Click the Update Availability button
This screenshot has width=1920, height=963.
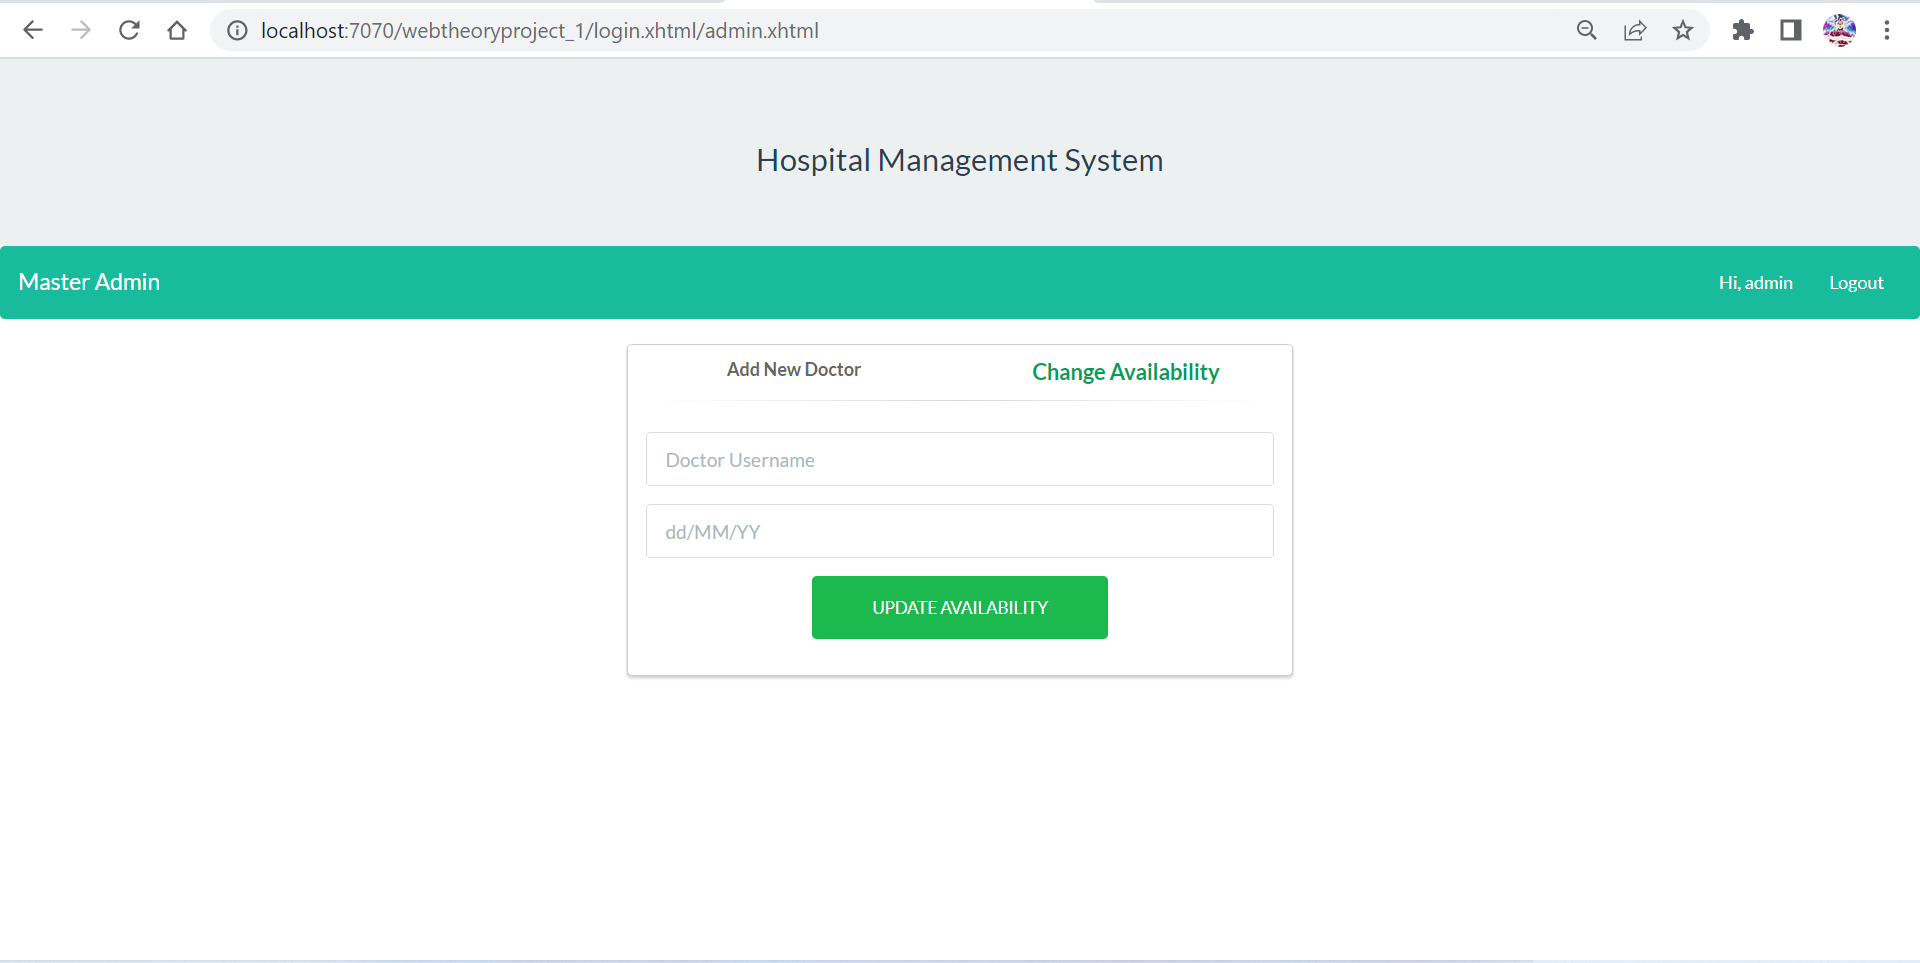tap(959, 607)
